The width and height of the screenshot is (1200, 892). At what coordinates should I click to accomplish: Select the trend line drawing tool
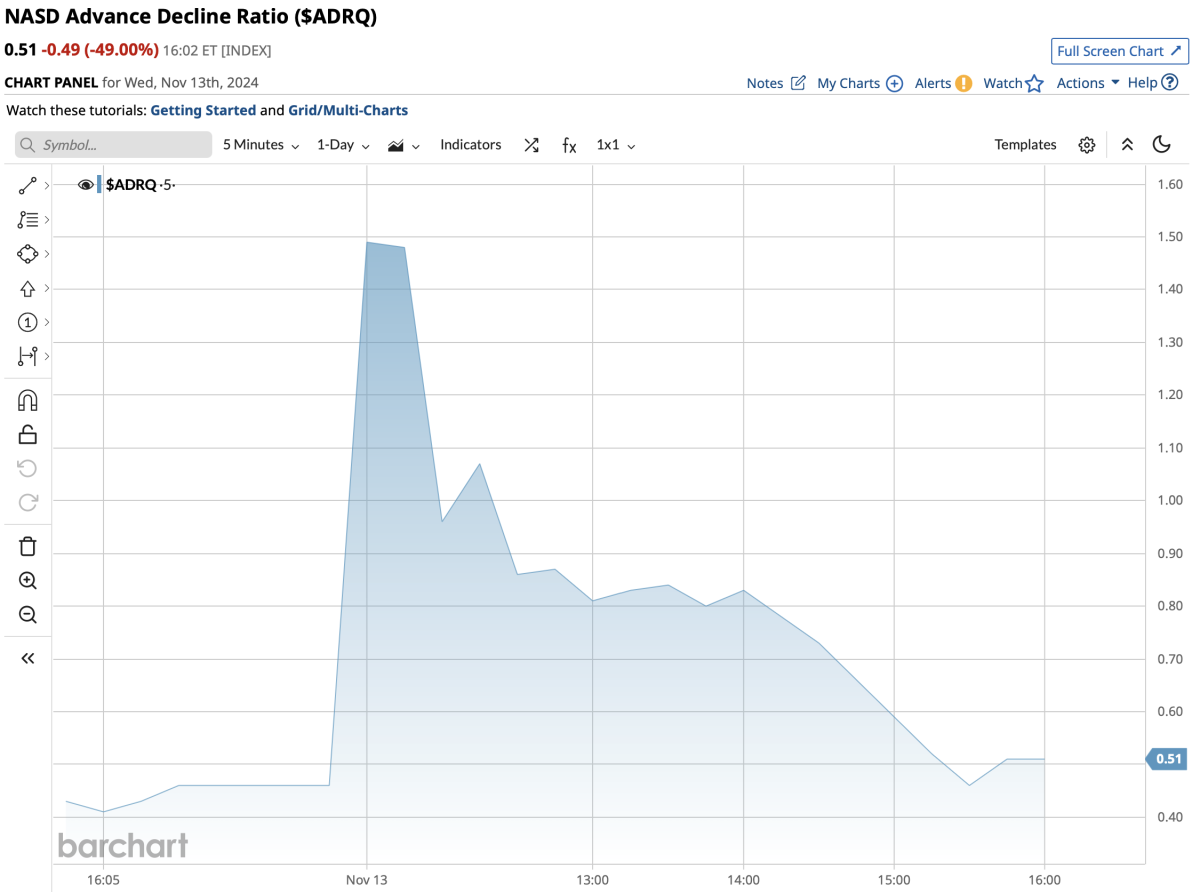[x=27, y=186]
